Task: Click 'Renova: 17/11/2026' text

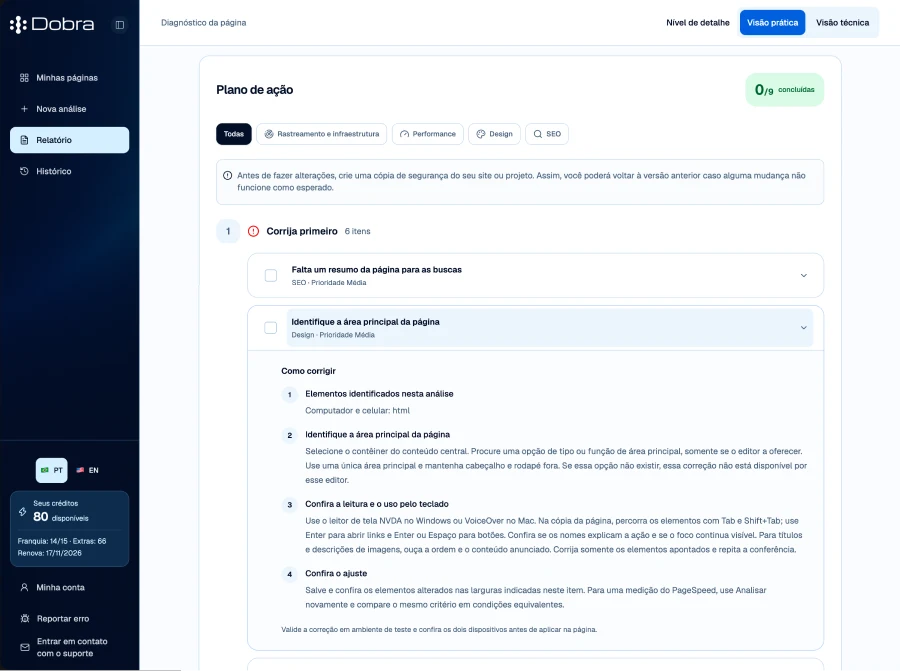Action: tap(49, 553)
